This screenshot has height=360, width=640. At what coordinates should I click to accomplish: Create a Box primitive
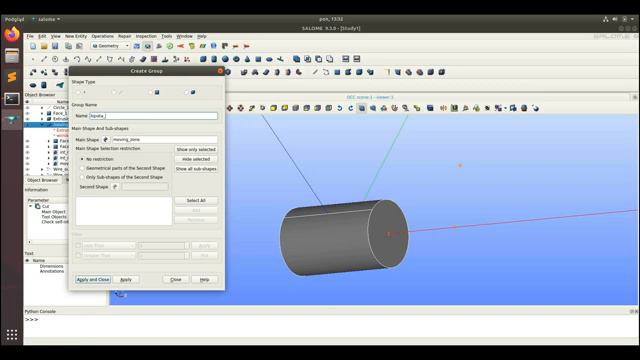click(x=203, y=59)
